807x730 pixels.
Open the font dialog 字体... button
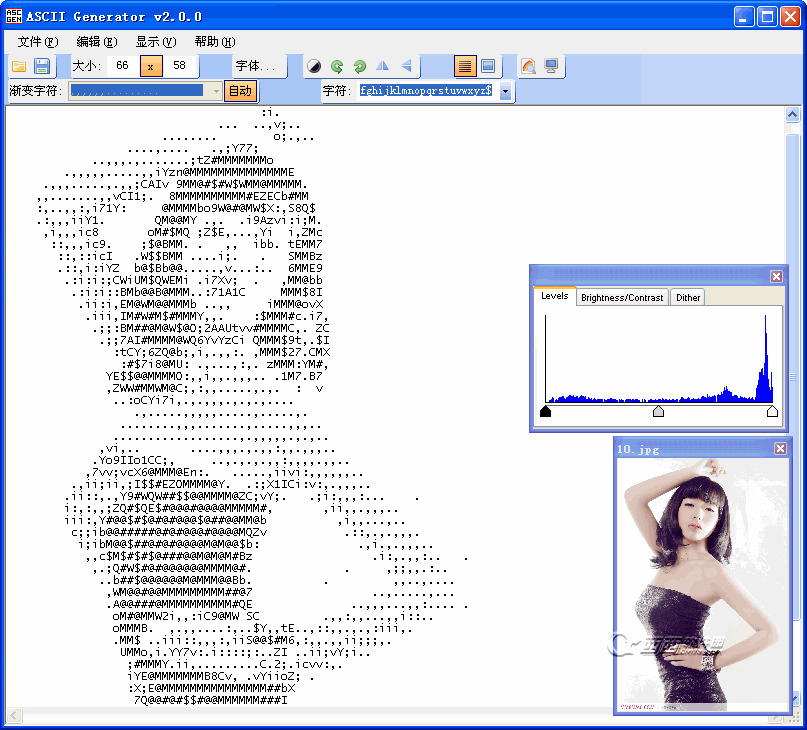[256, 66]
